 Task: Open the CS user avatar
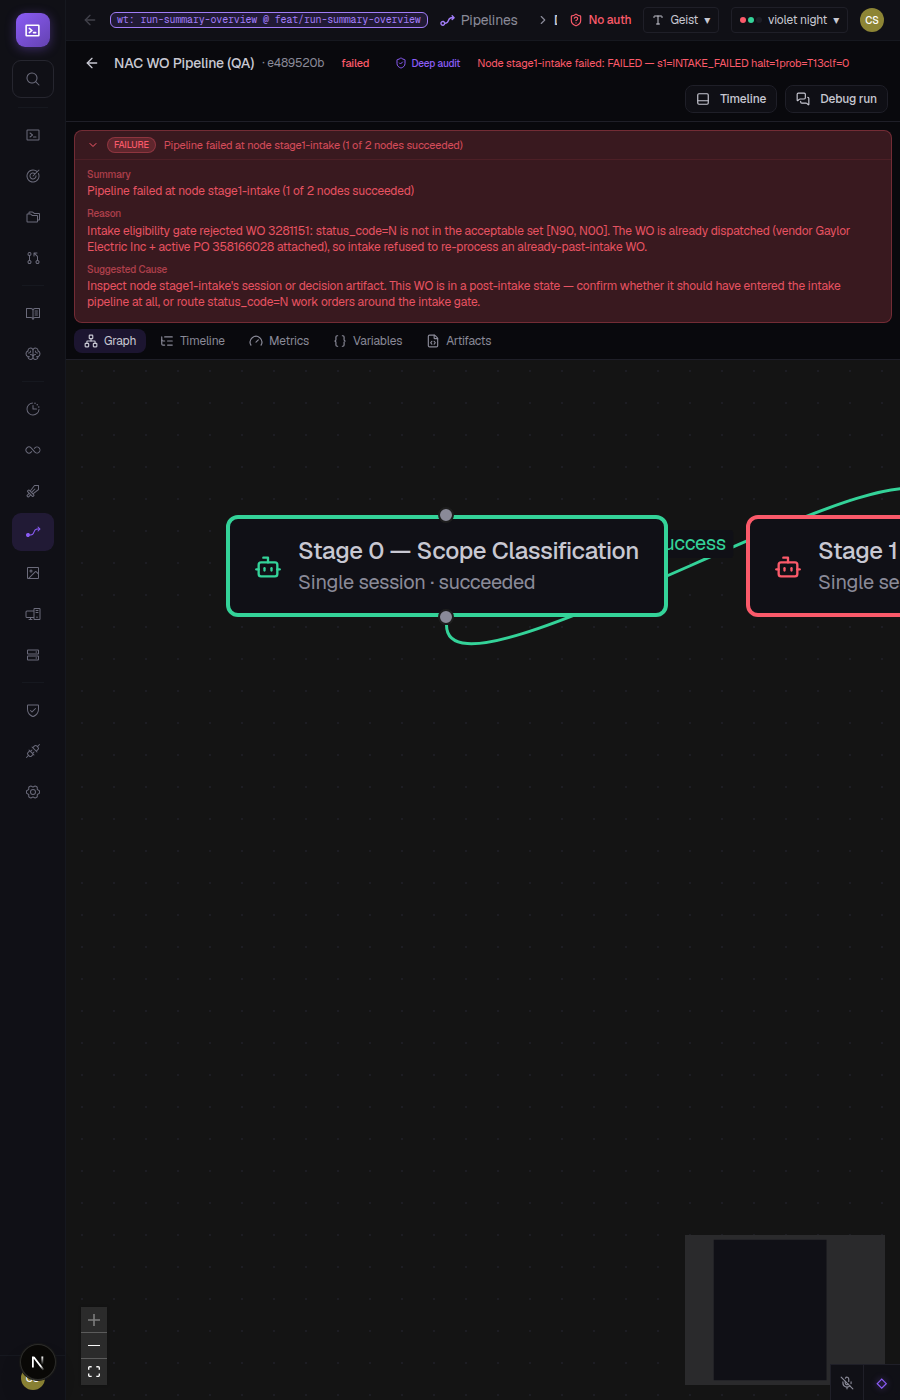pos(872,20)
